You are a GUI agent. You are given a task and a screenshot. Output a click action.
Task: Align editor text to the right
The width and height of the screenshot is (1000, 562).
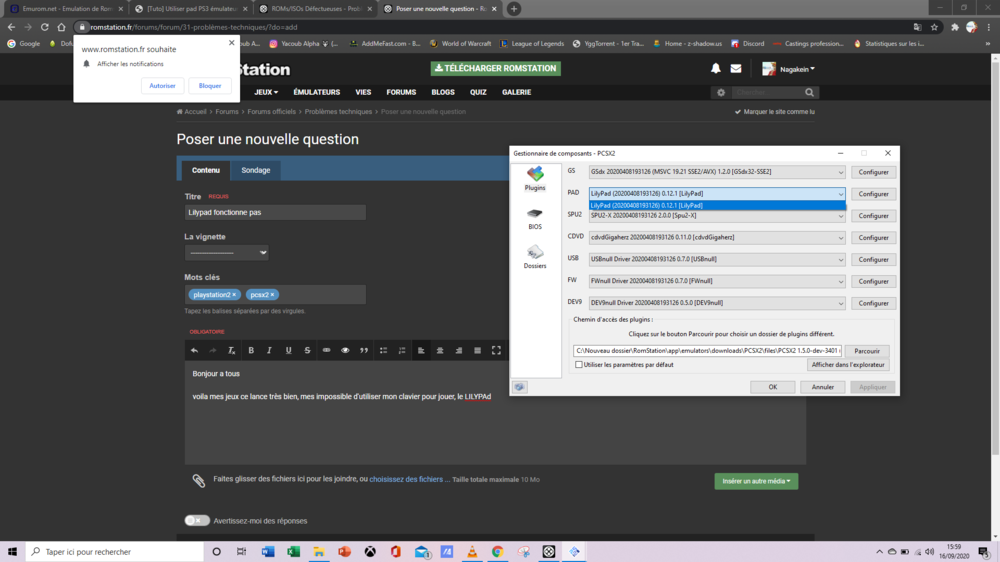coord(459,350)
